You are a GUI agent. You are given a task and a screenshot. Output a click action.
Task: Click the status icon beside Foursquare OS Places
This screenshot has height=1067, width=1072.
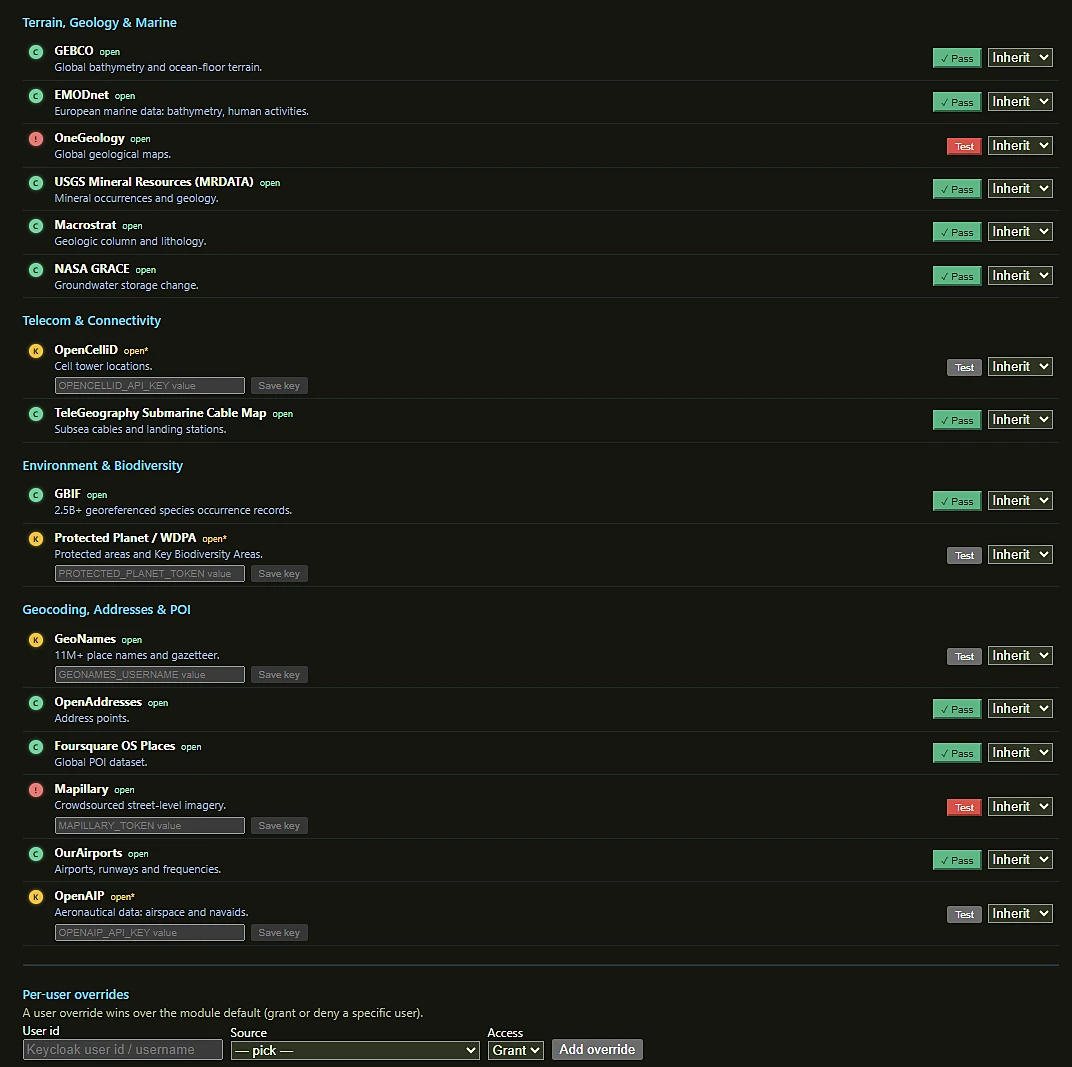click(36, 747)
